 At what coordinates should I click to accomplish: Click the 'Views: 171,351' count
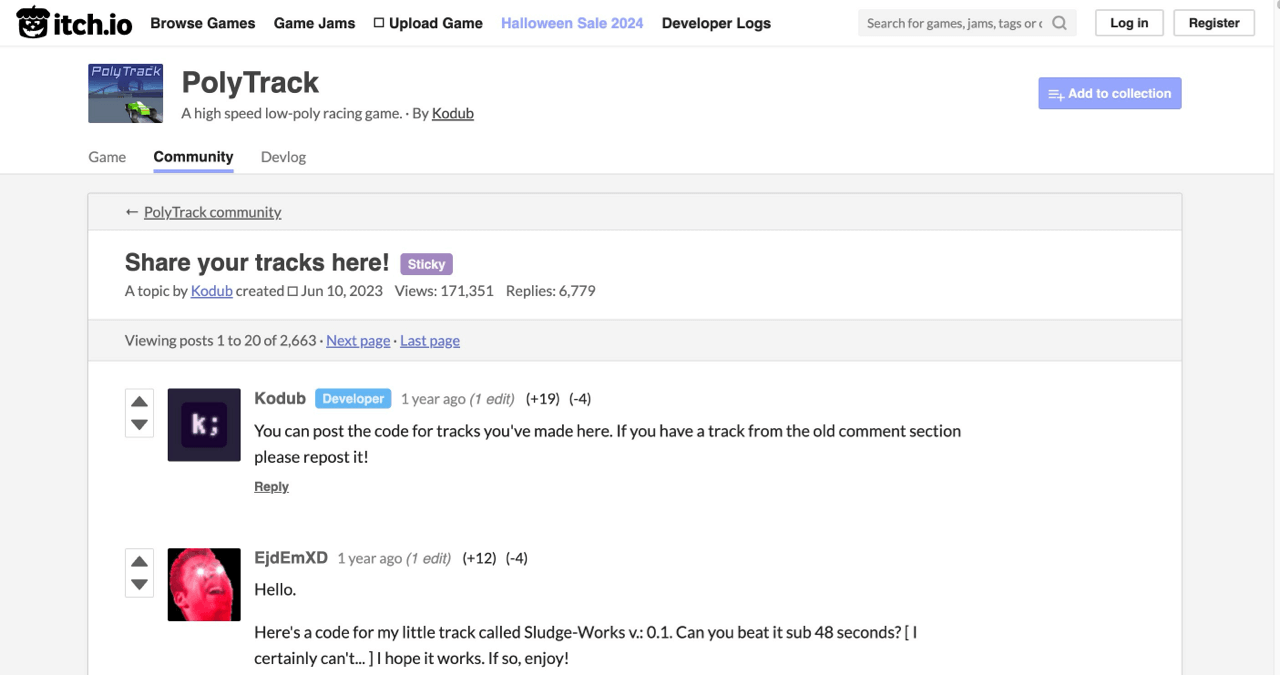(x=444, y=291)
